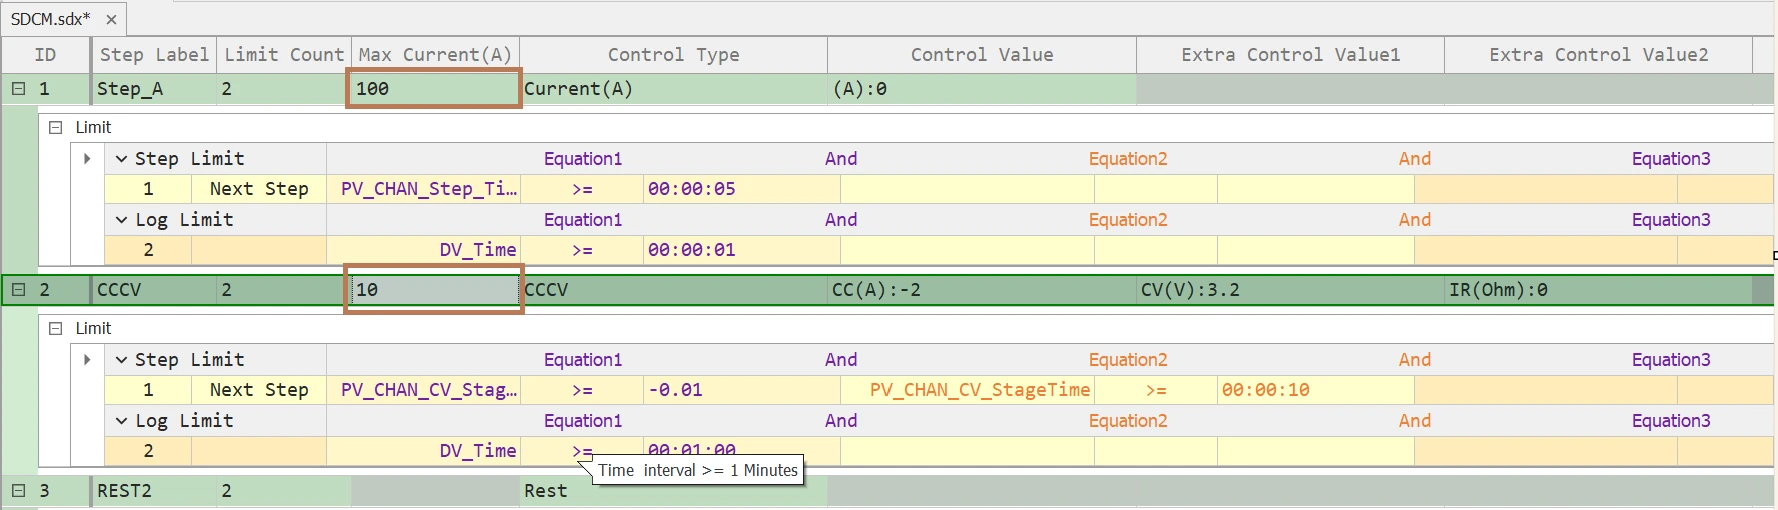Collapse Step Limit chevron under CCCV

121,360
